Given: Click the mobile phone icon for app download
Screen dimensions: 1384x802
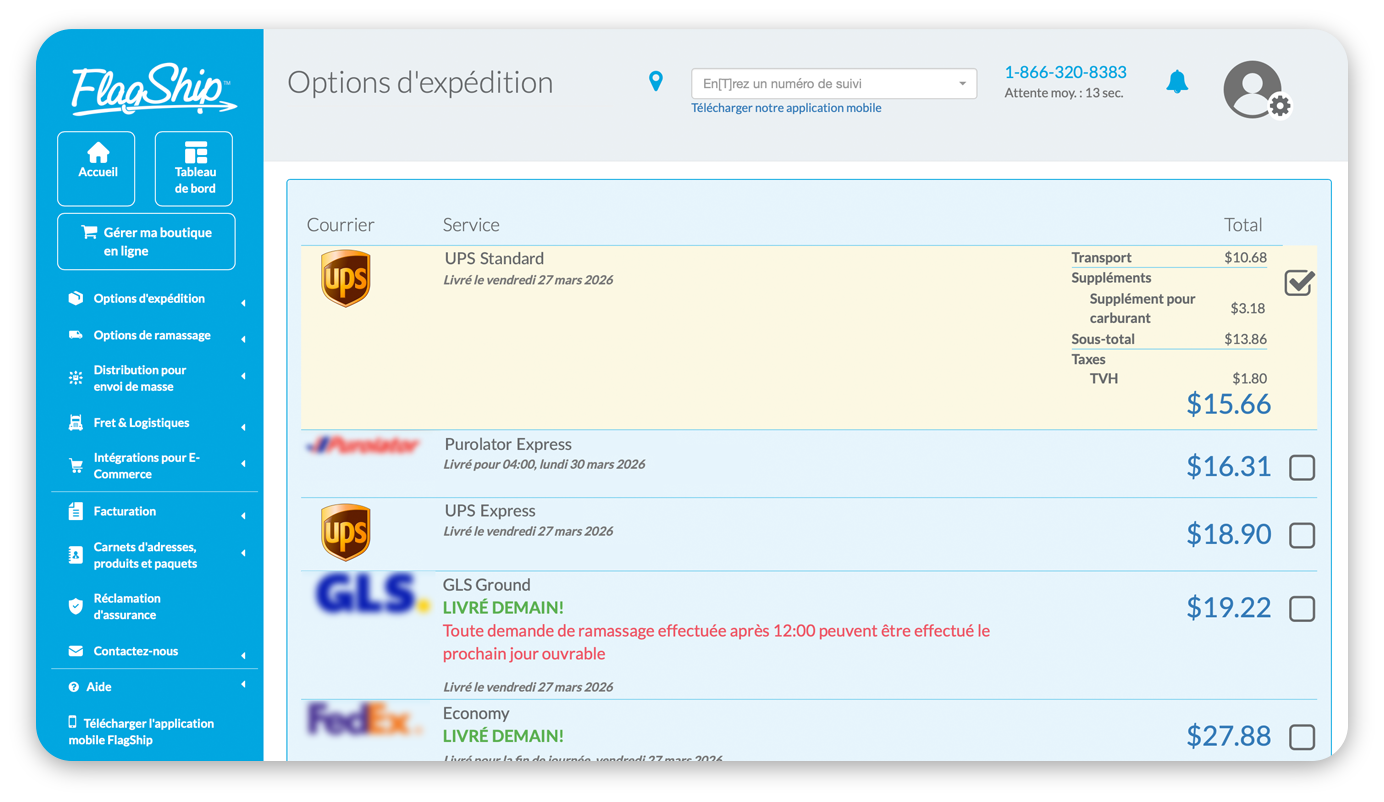Looking at the screenshot, I should [x=72, y=722].
